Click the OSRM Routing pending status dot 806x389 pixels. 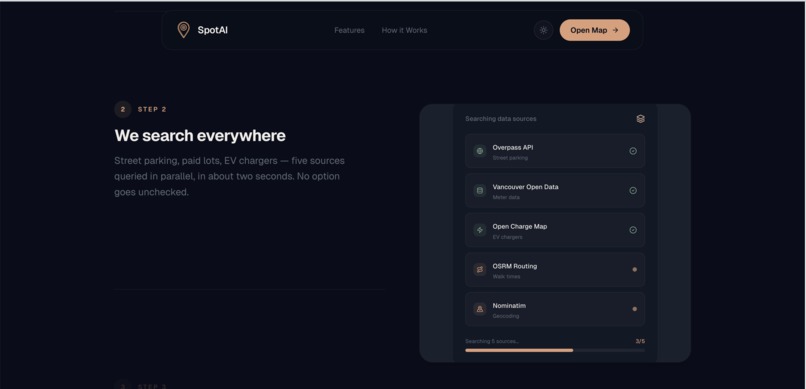[634, 269]
